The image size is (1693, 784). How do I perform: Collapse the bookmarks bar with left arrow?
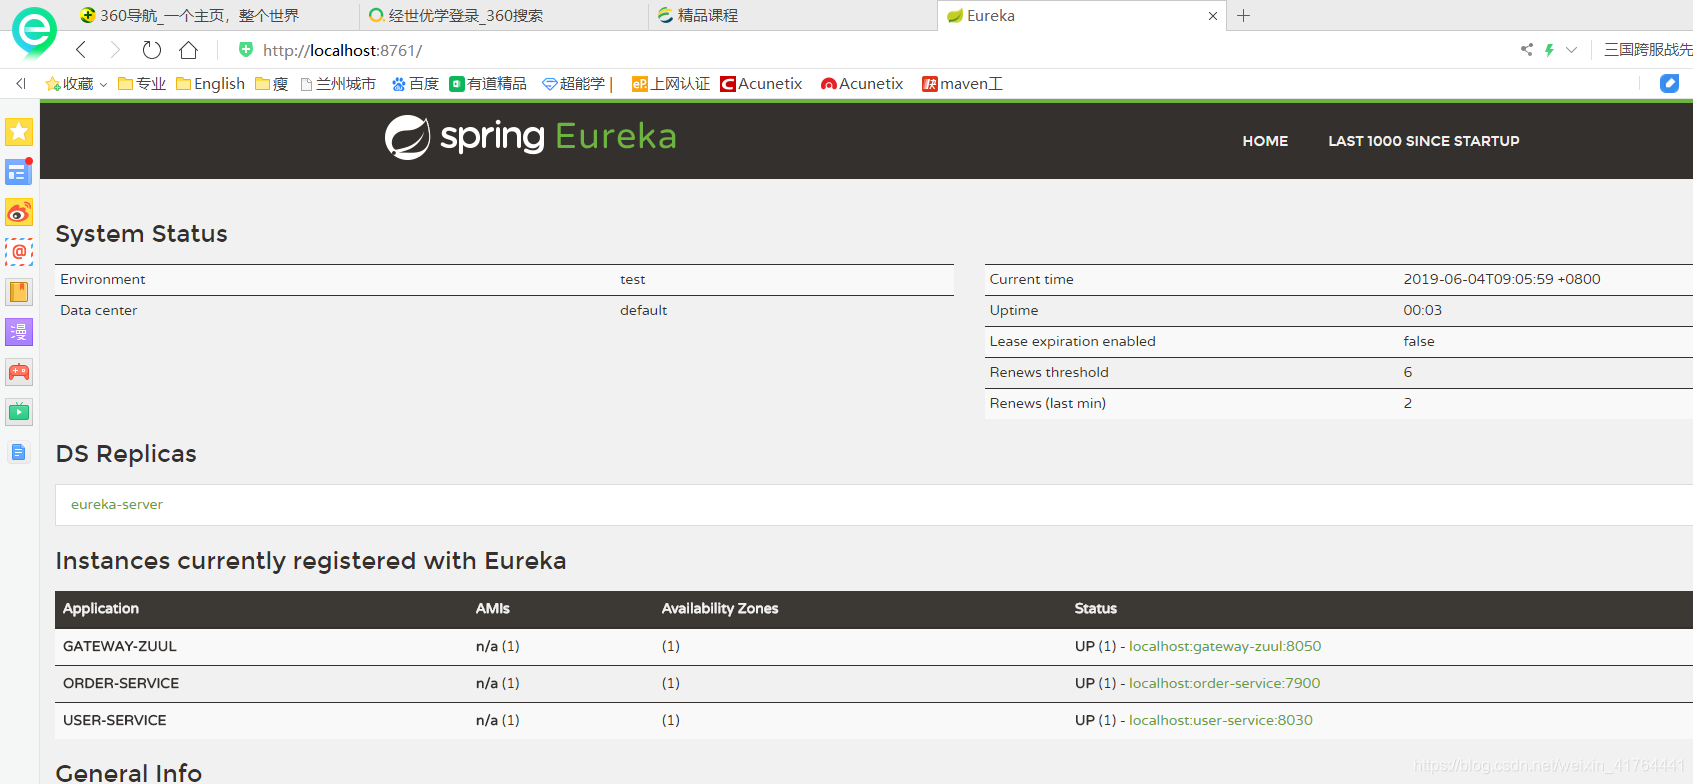[20, 84]
